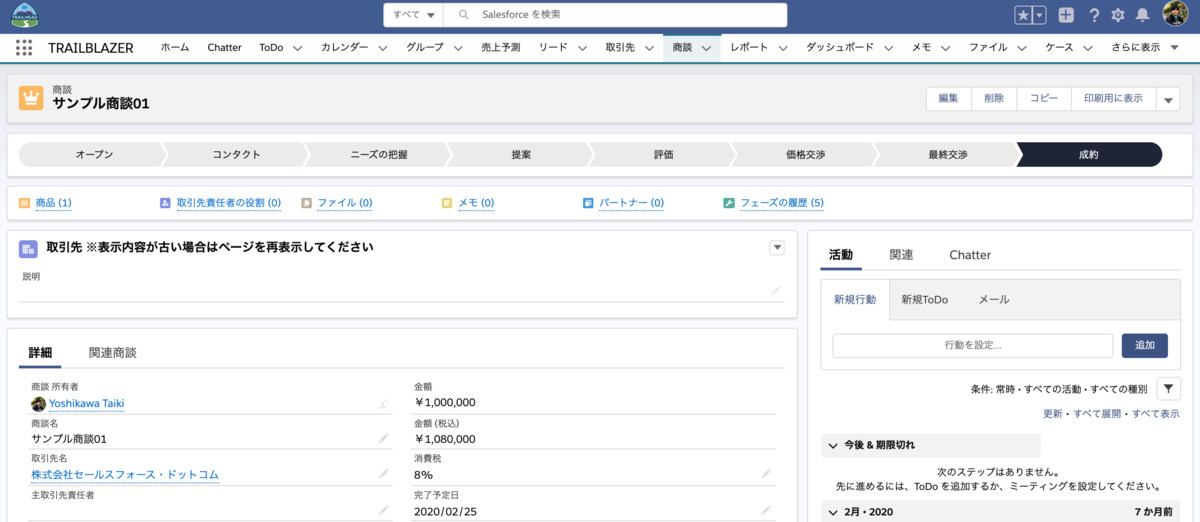Change the 商談 所有者 owner icon
Image resolution: width=1200 pixels, height=522 pixels.
[384, 404]
